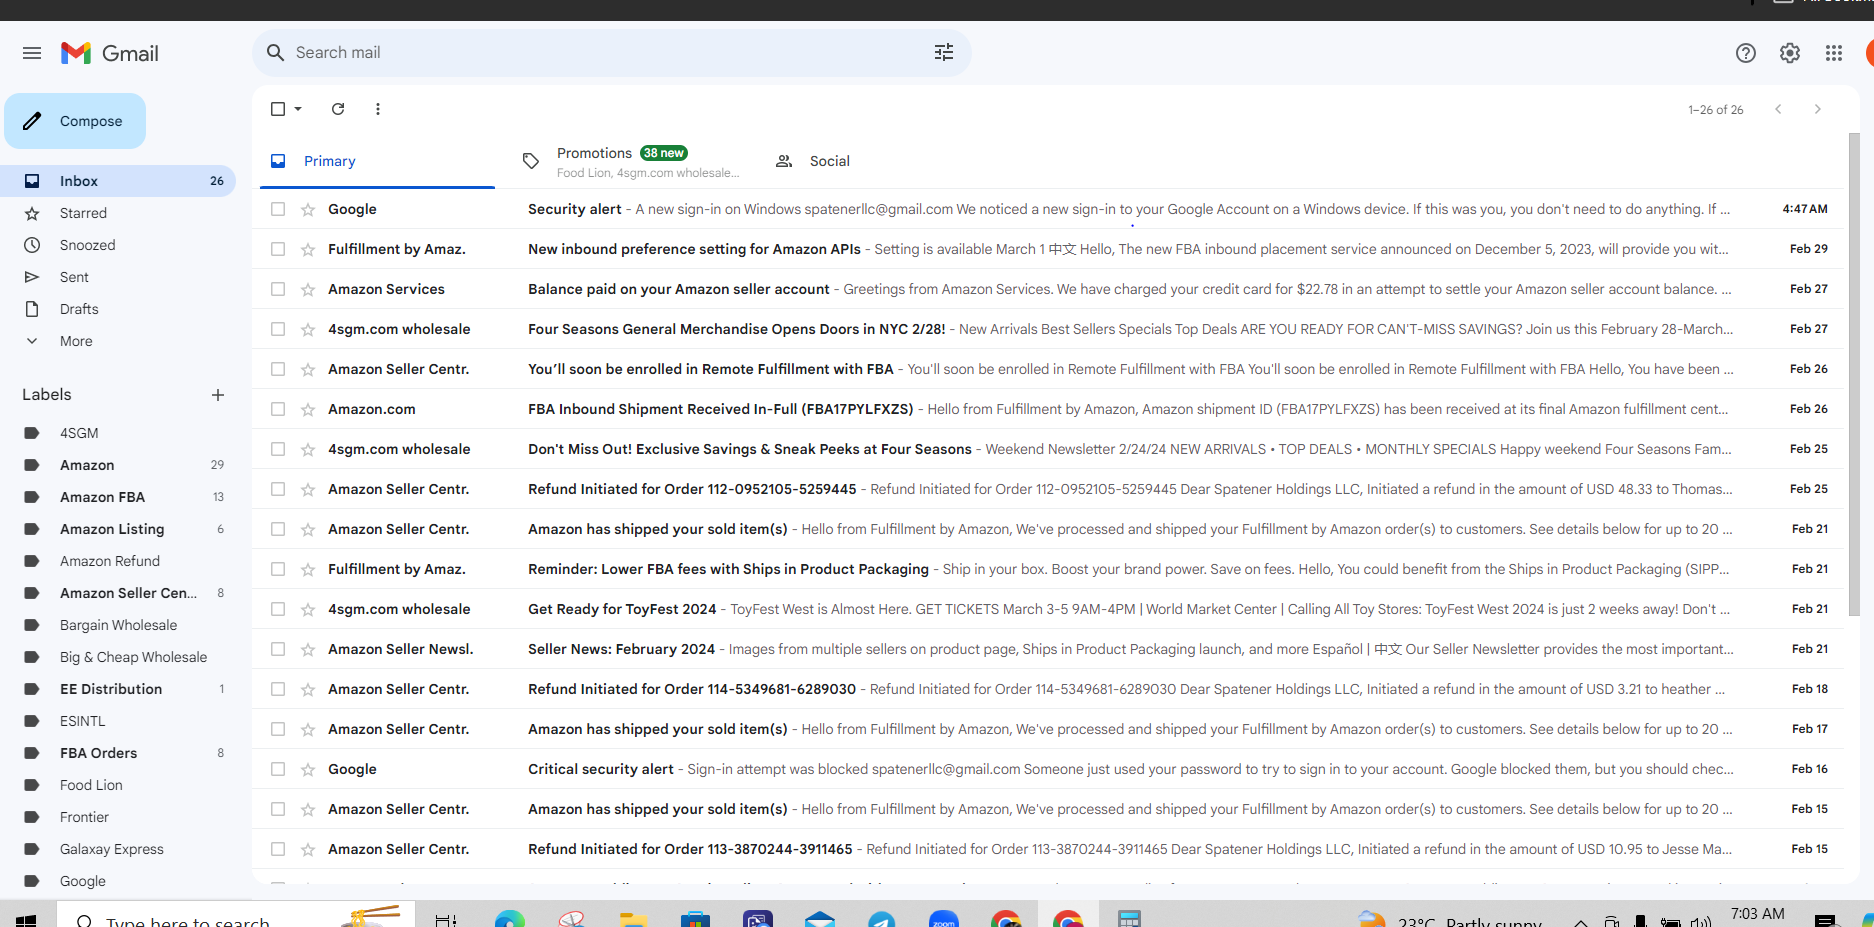Open search options filter icon

944,53
